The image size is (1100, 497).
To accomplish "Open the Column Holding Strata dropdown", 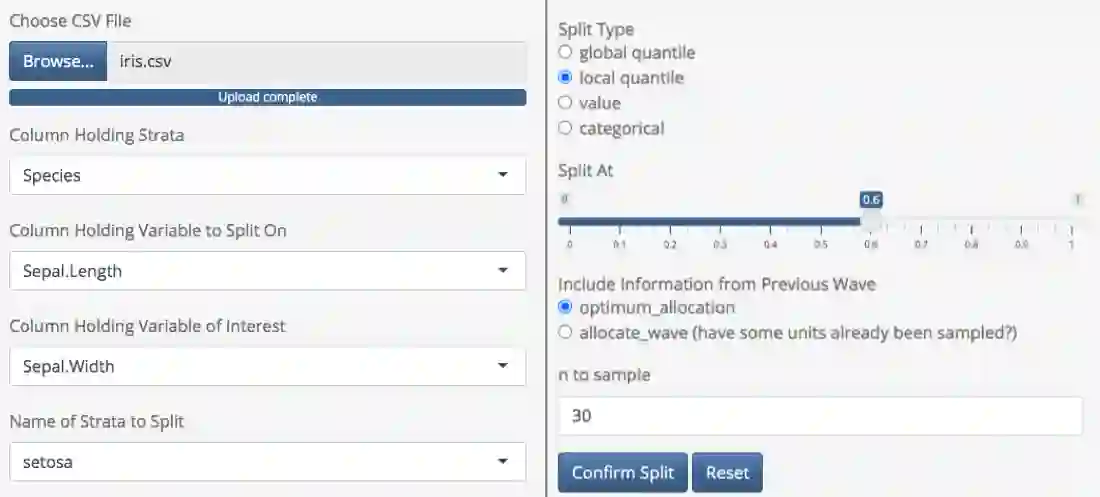I will pyautogui.click(x=267, y=175).
